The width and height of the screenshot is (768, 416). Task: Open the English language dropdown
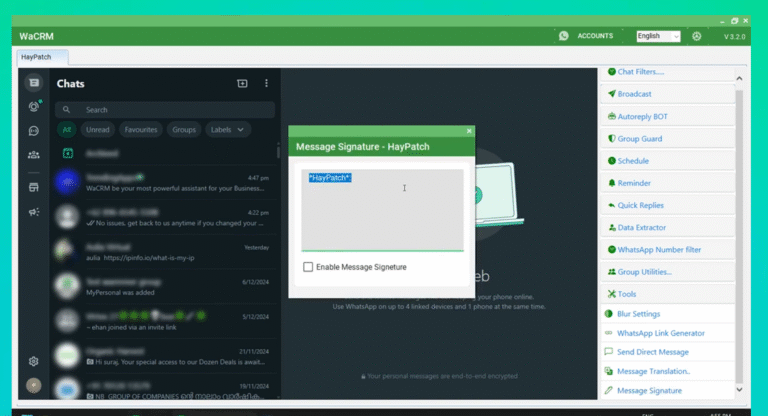click(x=658, y=36)
